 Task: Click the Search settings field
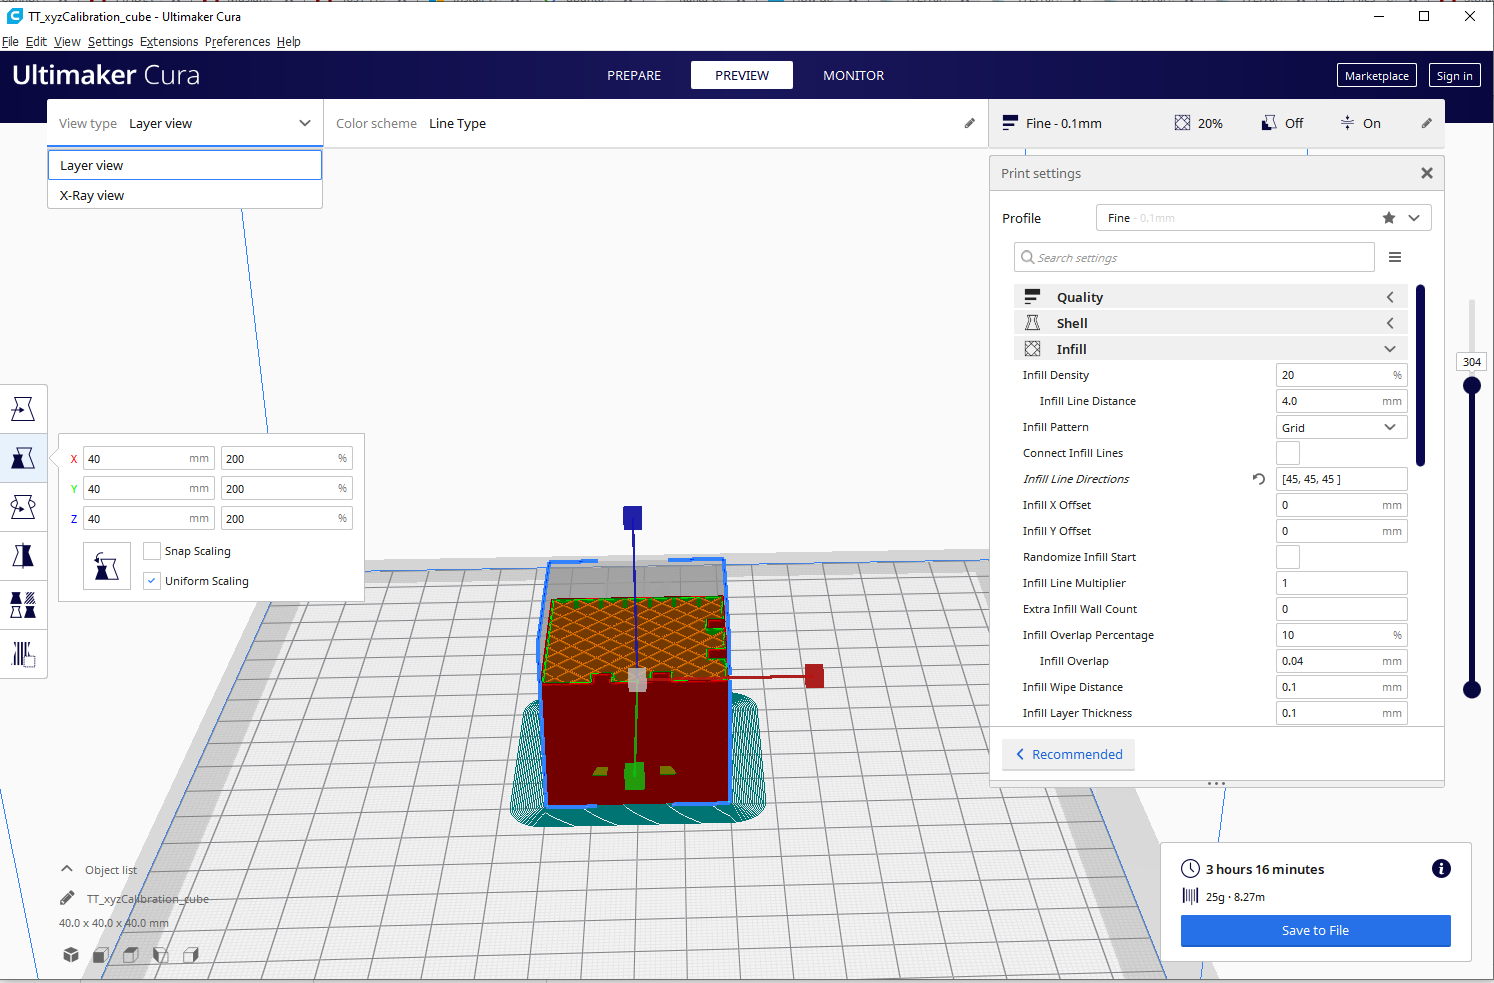click(x=1194, y=257)
